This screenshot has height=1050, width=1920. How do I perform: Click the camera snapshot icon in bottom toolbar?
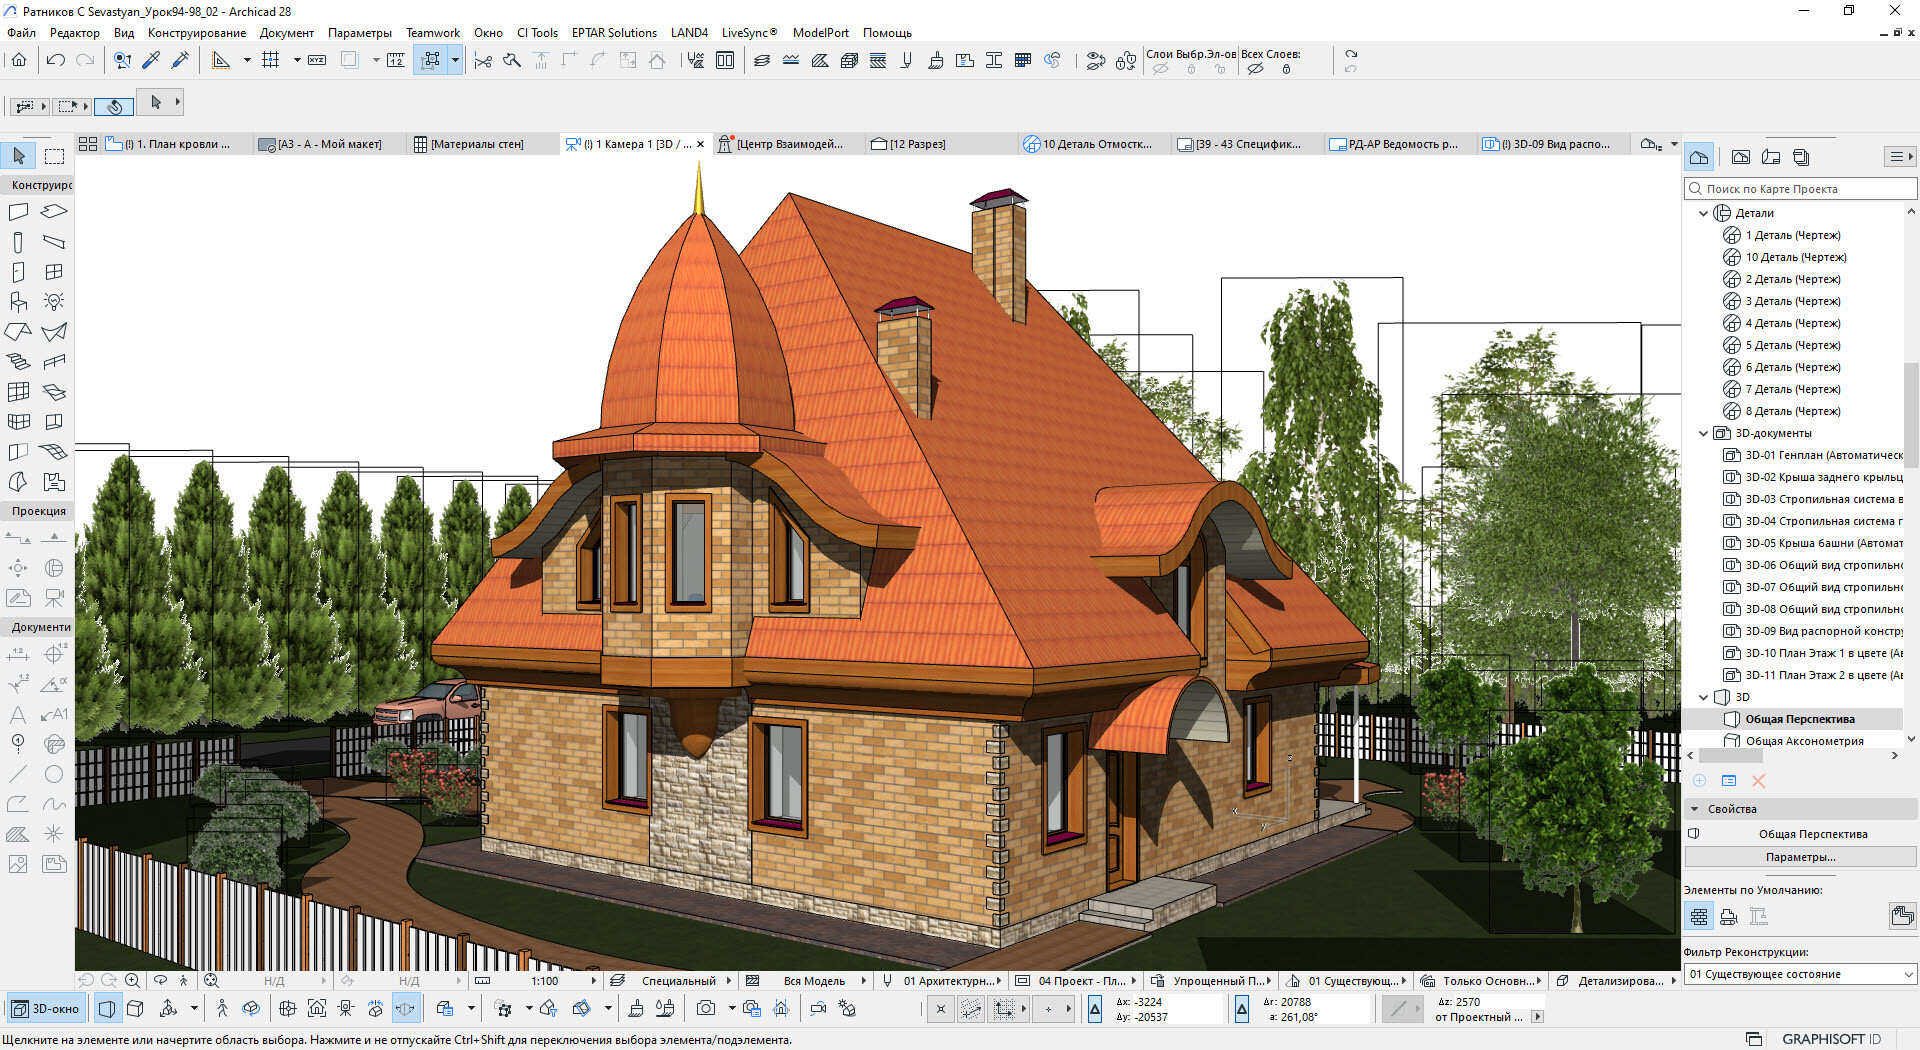[x=706, y=1008]
